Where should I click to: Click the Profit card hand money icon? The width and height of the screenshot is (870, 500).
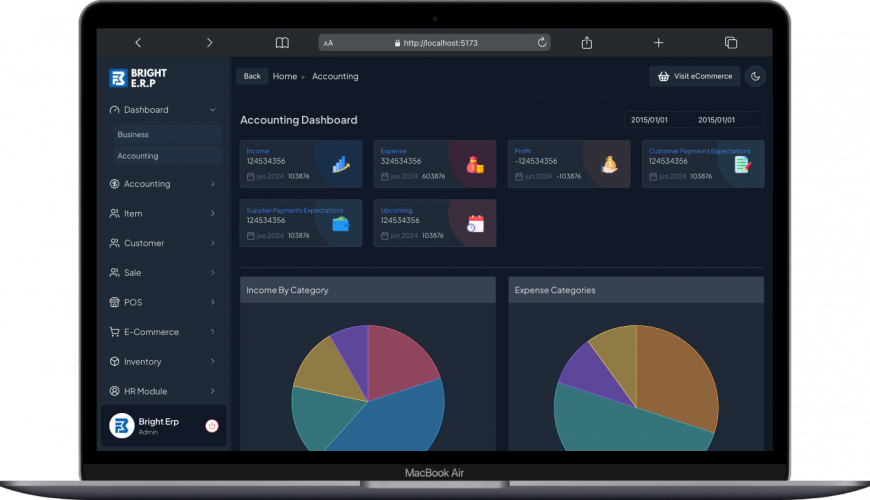click(x=609, y=164)
